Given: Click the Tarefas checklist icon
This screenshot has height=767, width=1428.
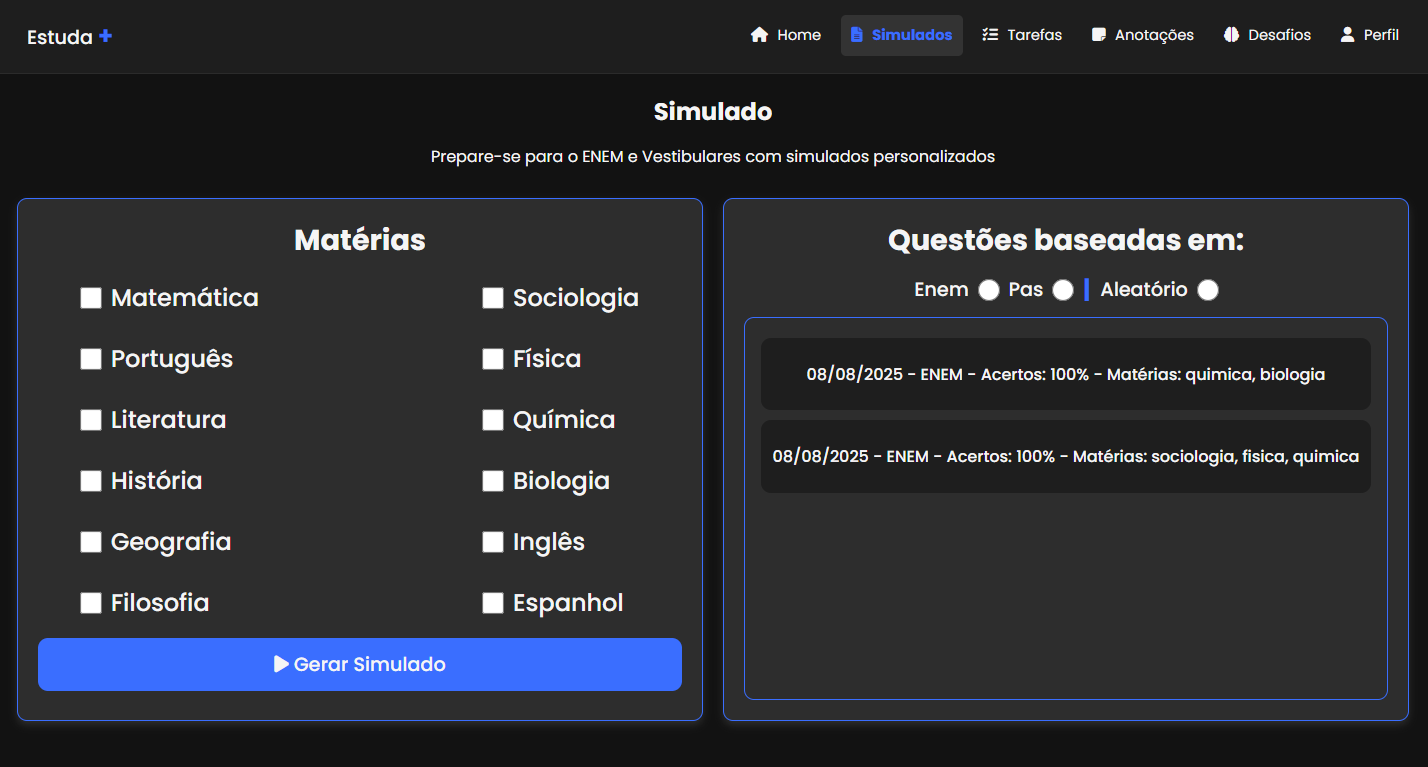Looking at the screenshot, I should [990, 35].
